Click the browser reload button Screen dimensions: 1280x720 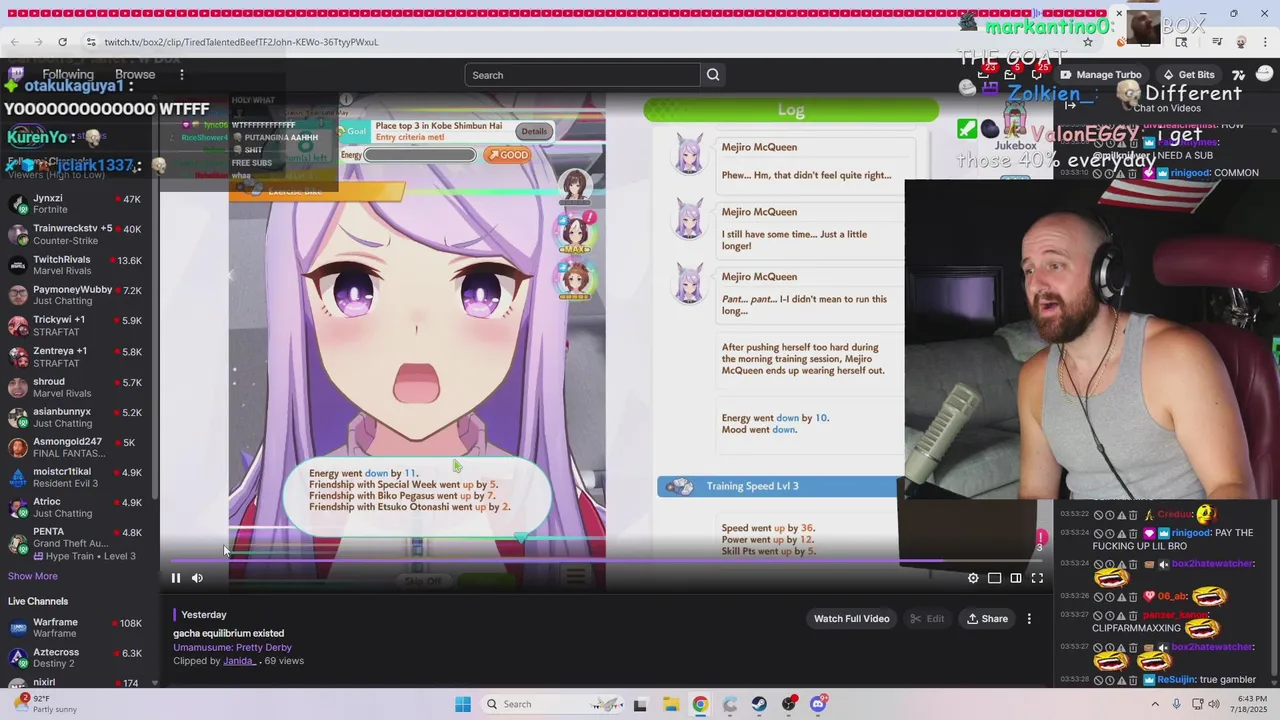(x=62, y=42)
